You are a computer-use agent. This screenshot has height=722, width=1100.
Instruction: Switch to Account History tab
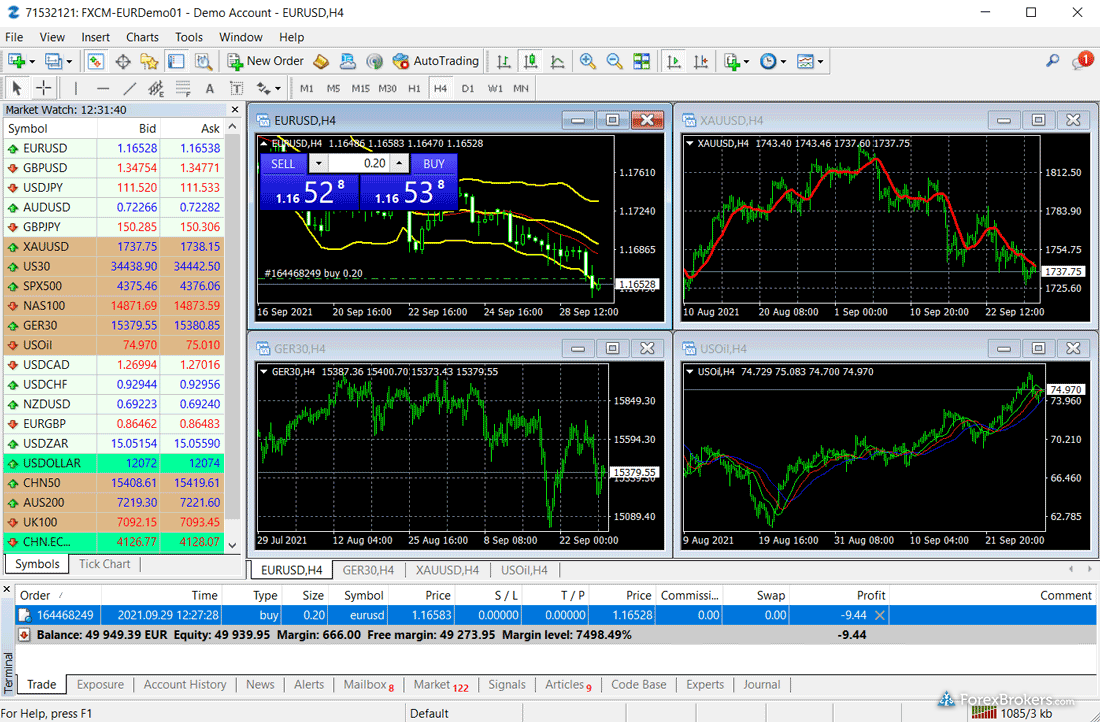tap(185, 685)
